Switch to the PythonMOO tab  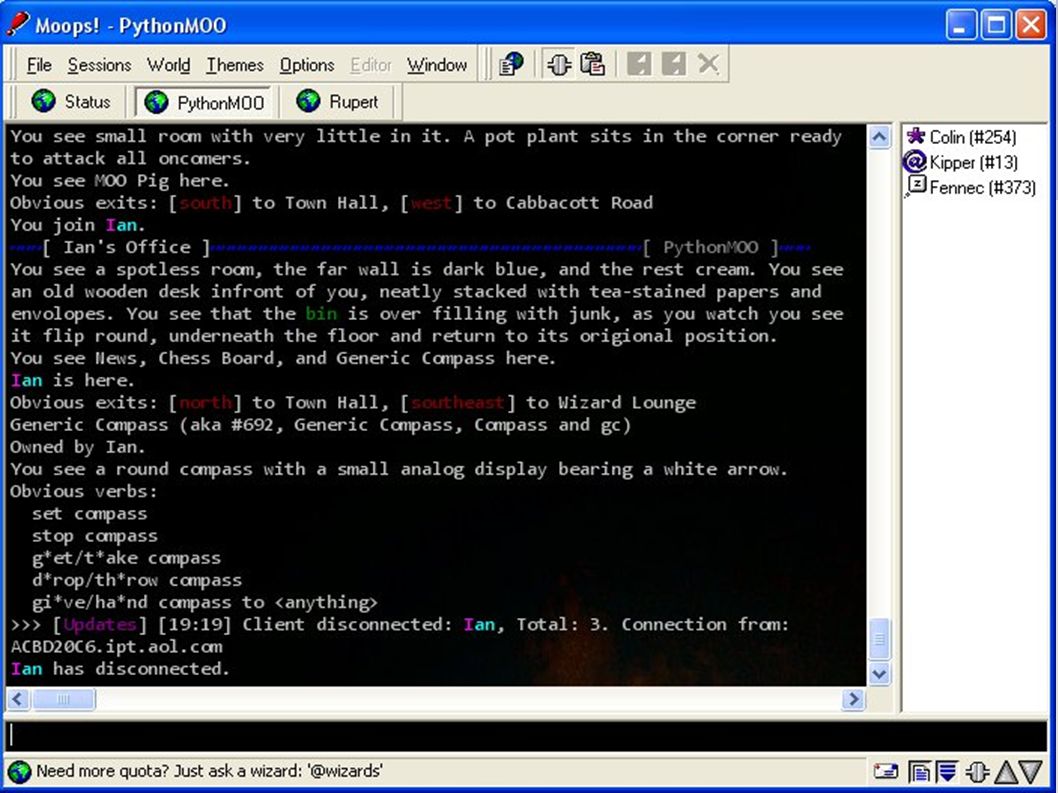(x=203, y=103)
